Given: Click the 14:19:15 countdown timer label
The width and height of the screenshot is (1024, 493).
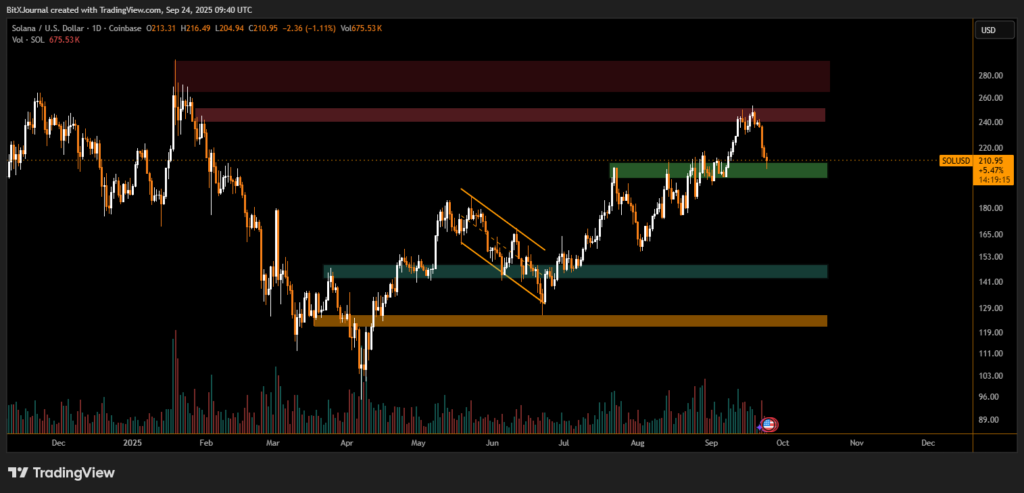Looking at the screenshot, I should point(989,180).
